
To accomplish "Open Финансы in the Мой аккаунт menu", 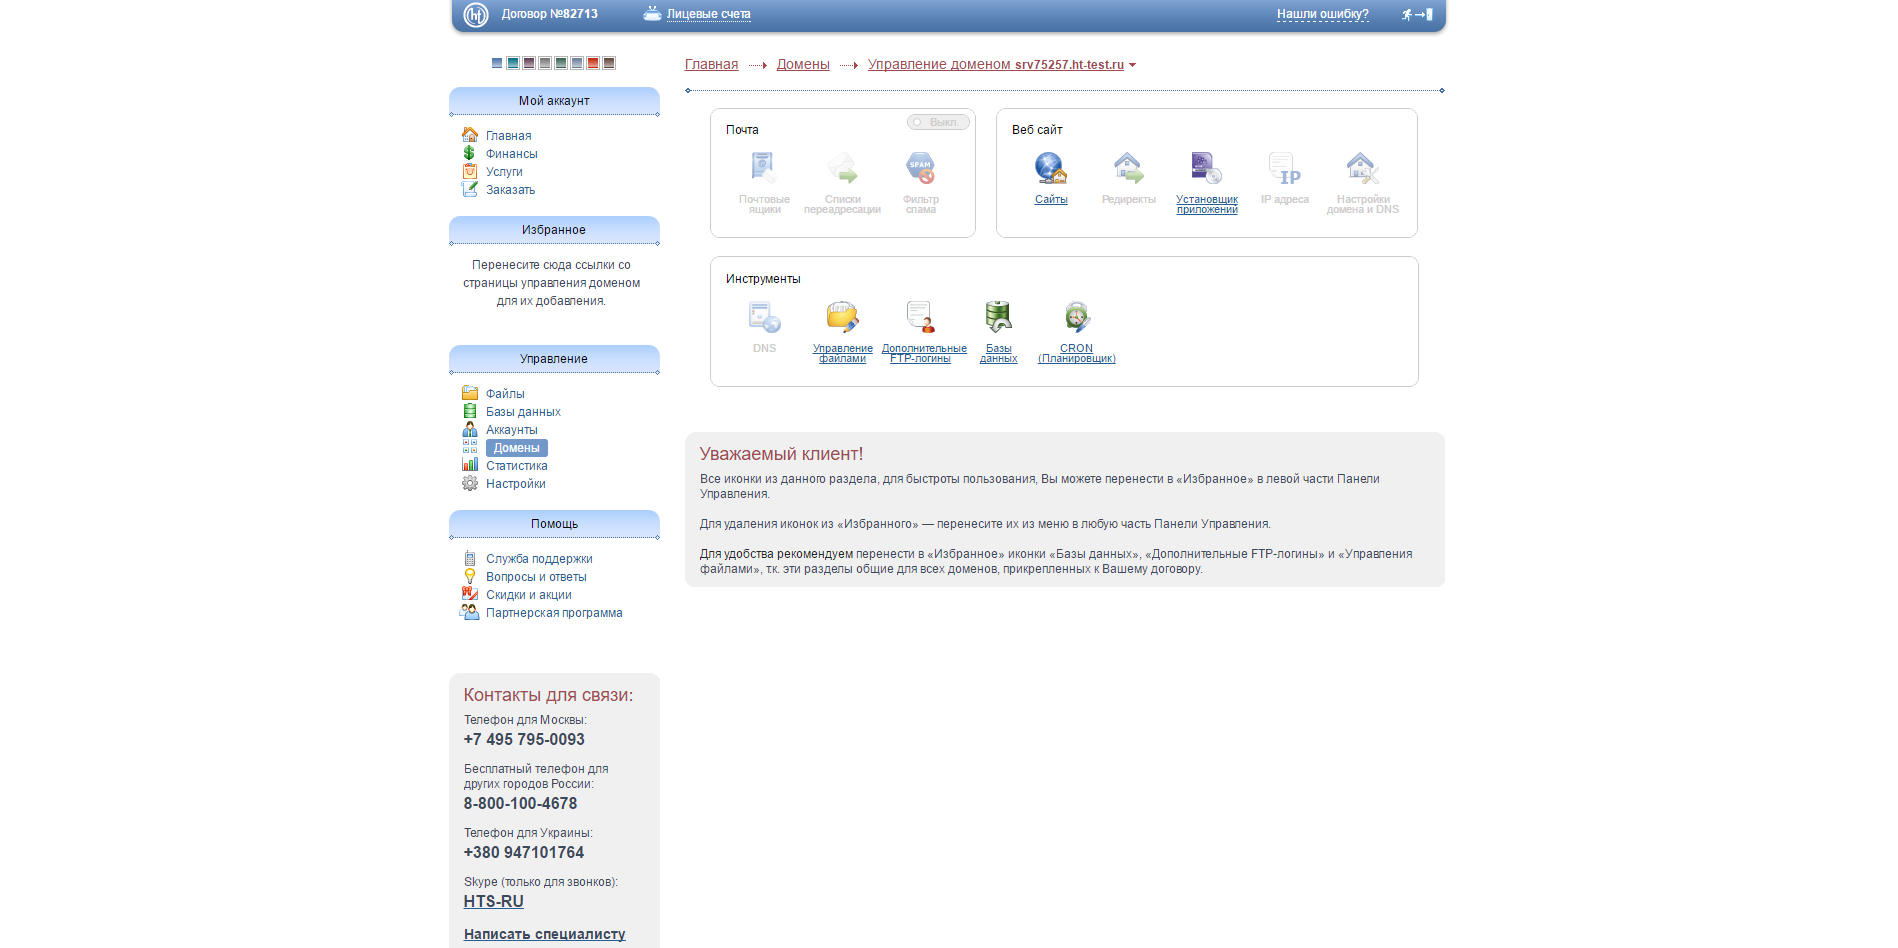I will [x=512, y=154].
